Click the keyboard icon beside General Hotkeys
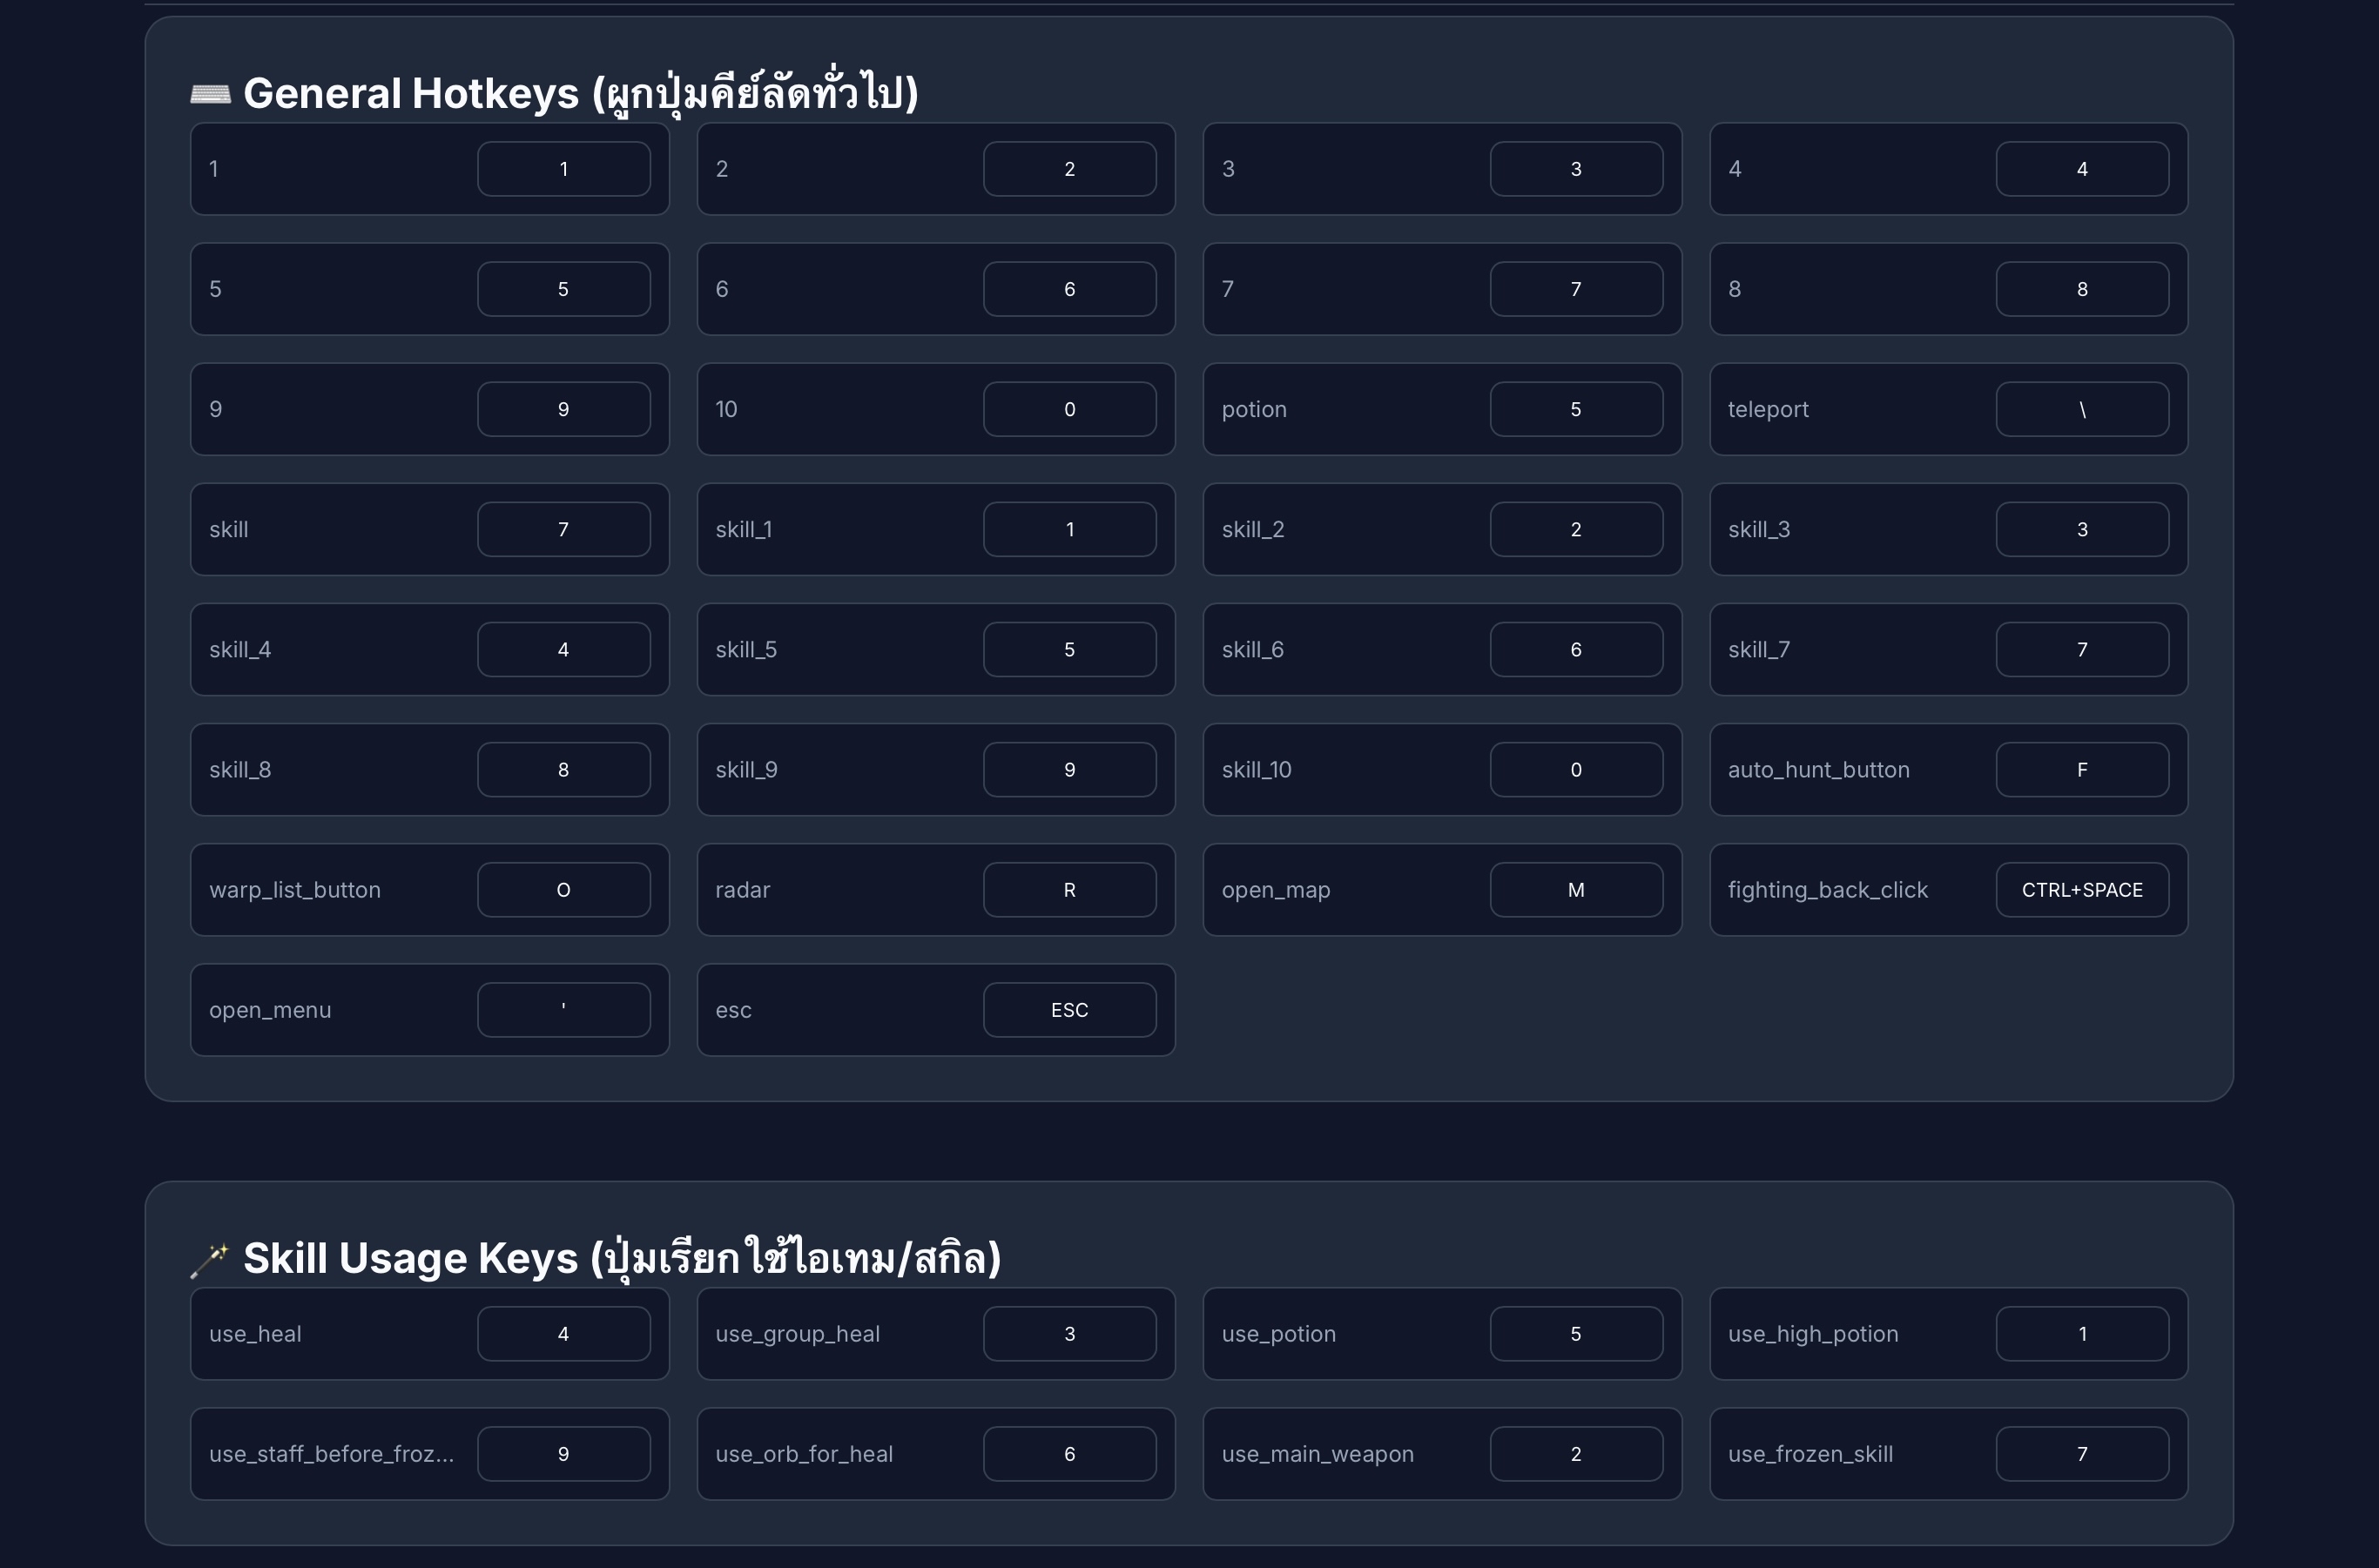Viewport: 2379px width, 1568px height. point(210,94)
